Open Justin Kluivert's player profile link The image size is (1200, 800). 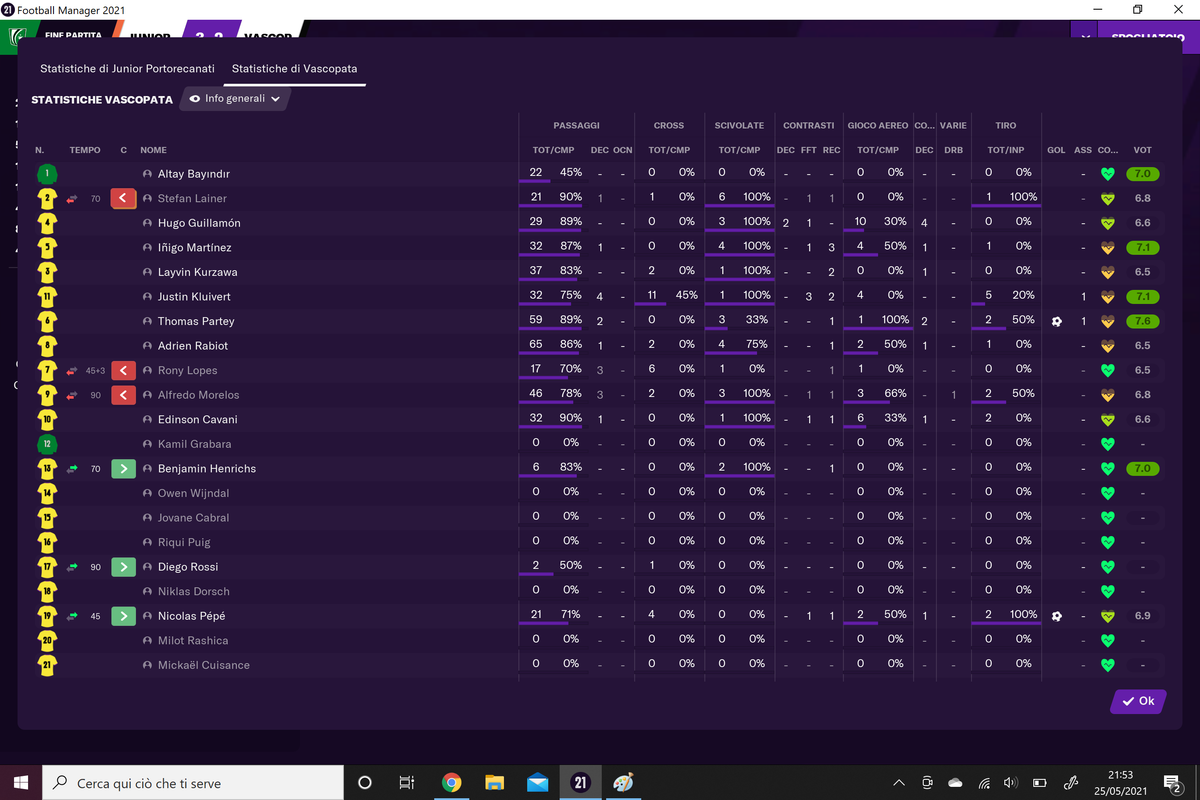[195, 297]
